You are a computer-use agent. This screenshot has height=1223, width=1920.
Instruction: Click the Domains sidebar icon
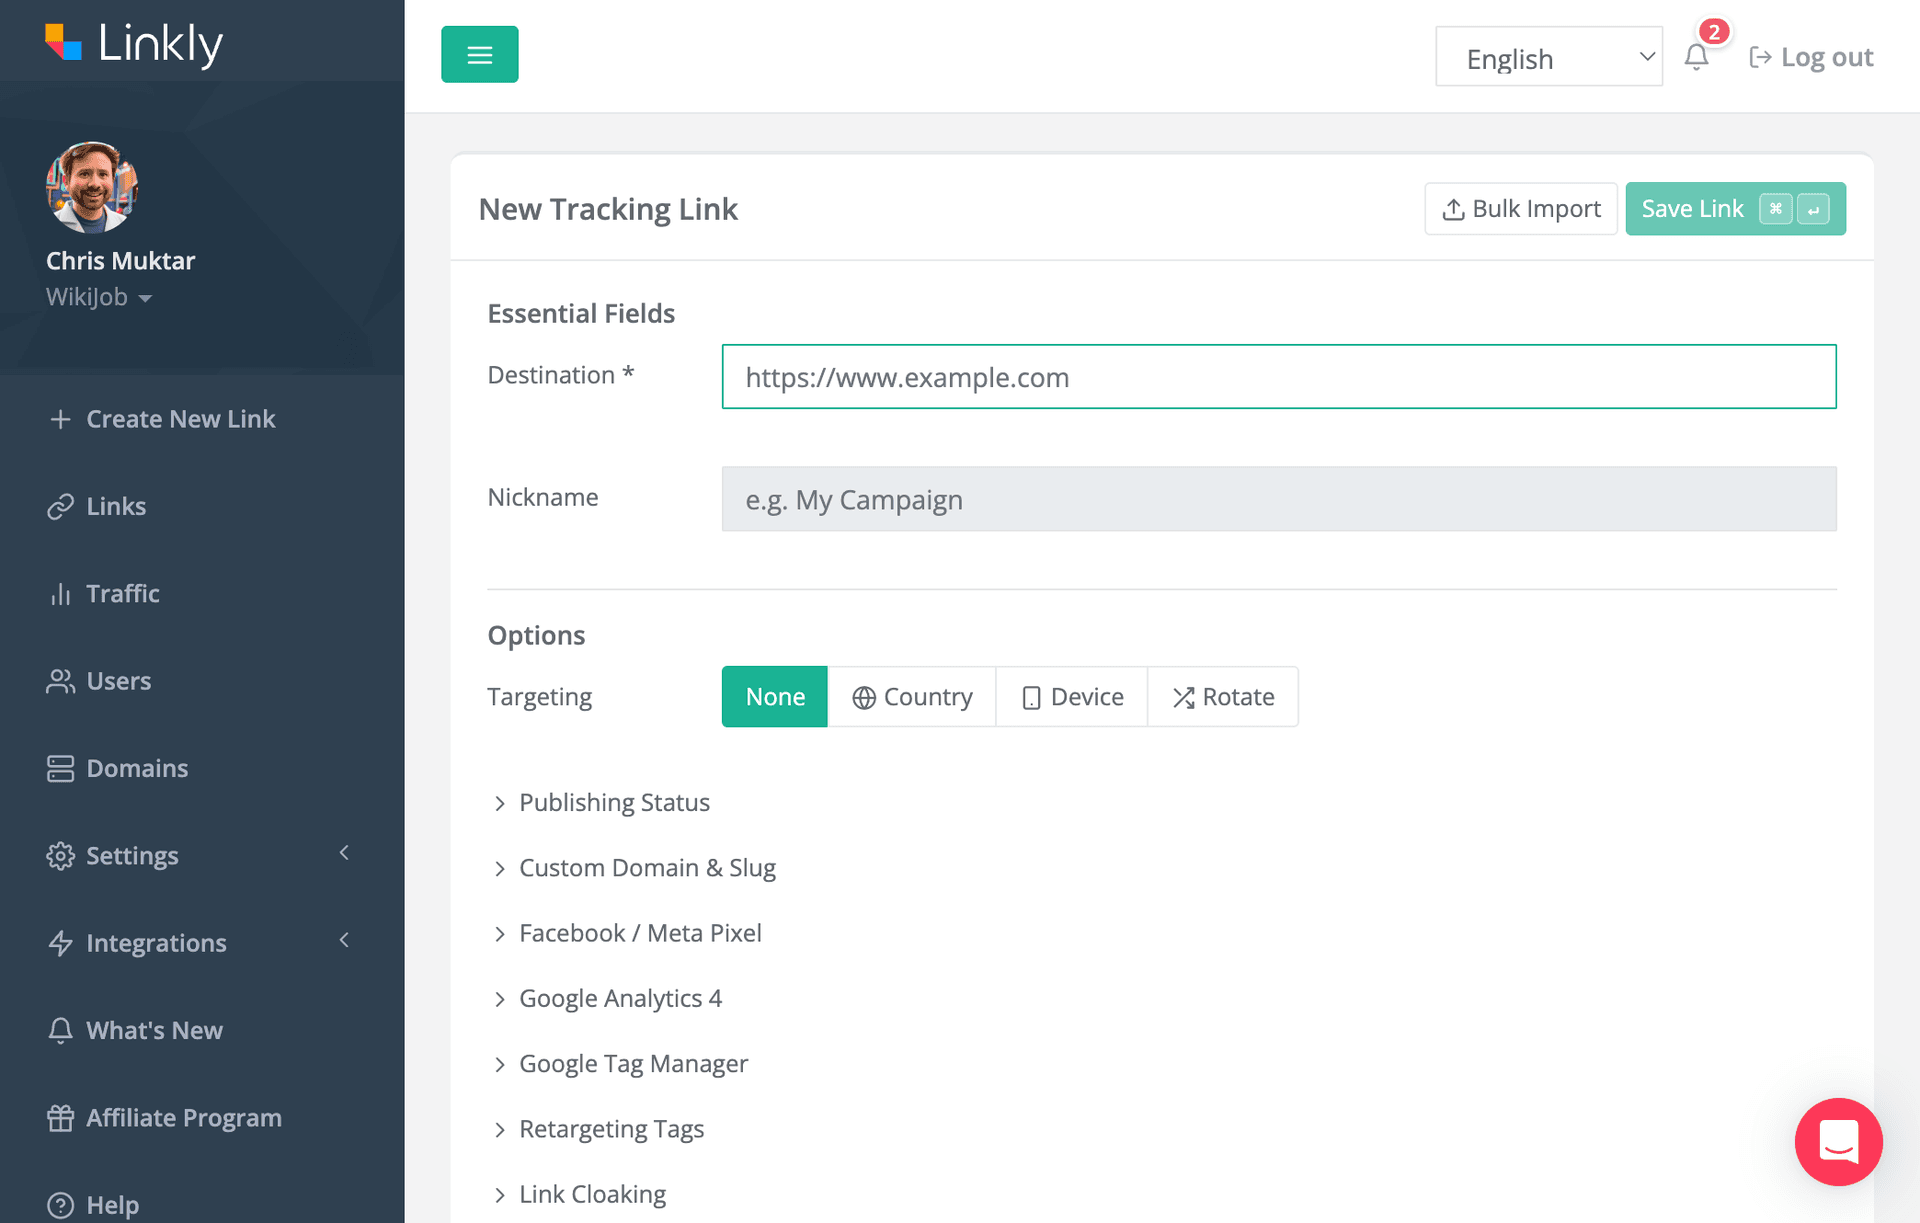[x=60, y=768]
